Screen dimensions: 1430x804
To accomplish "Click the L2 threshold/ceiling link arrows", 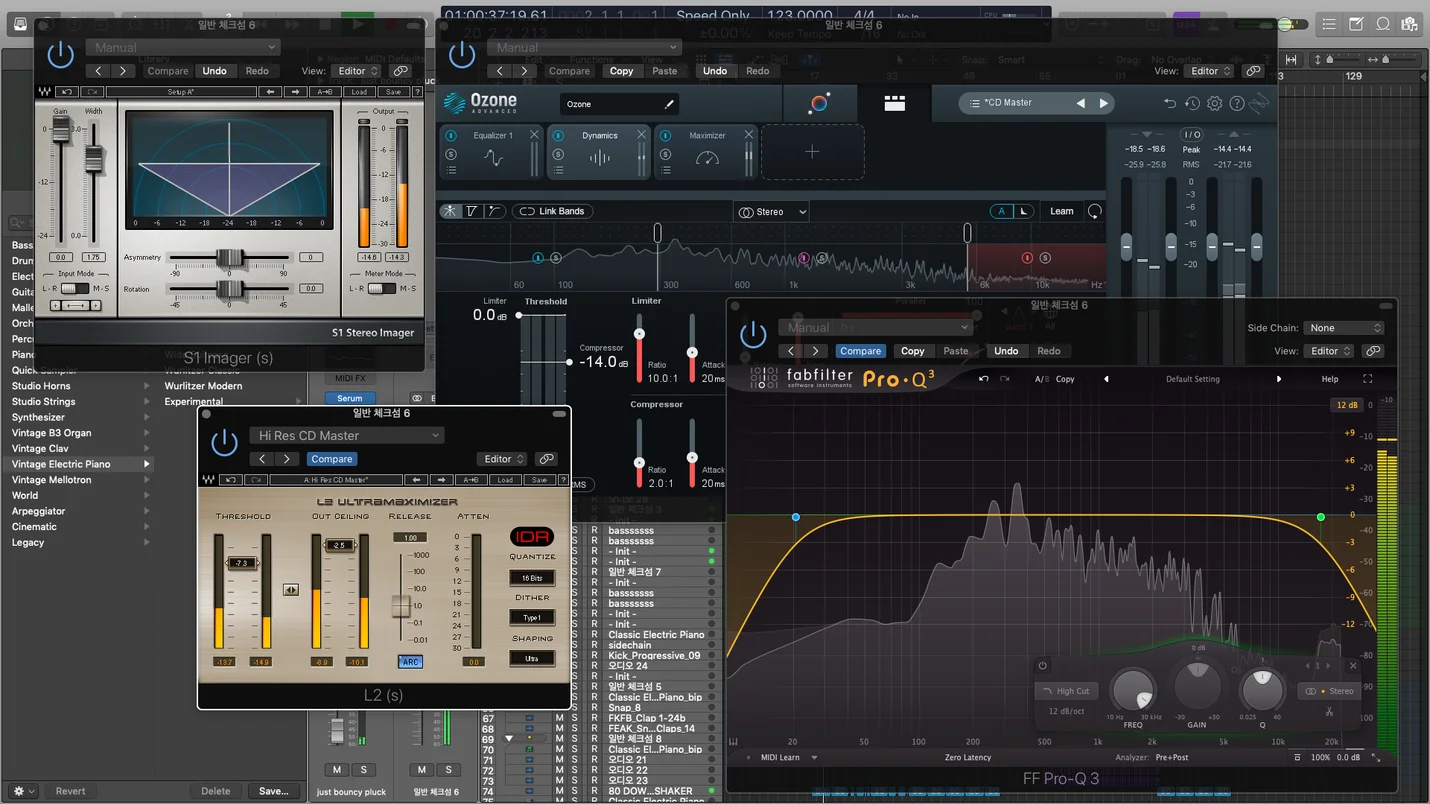I will pos(290,590).
